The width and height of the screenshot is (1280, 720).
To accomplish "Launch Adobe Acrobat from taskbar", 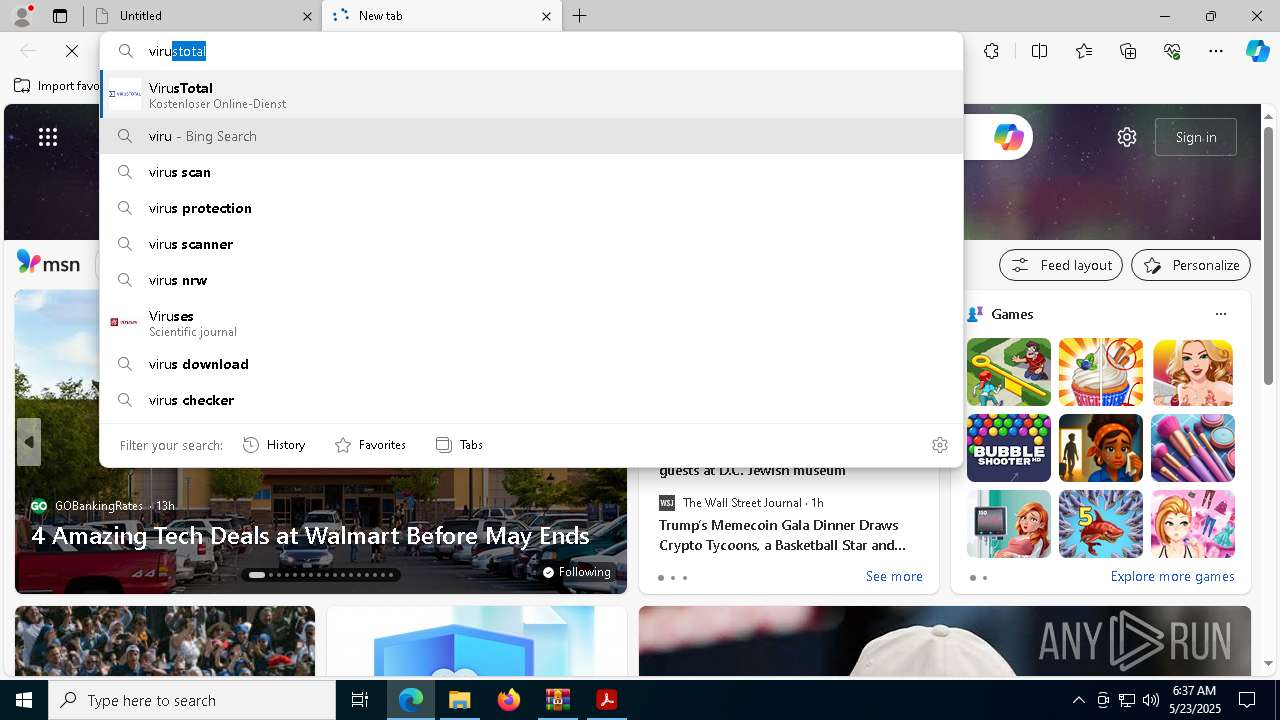I will click(606, 700).
